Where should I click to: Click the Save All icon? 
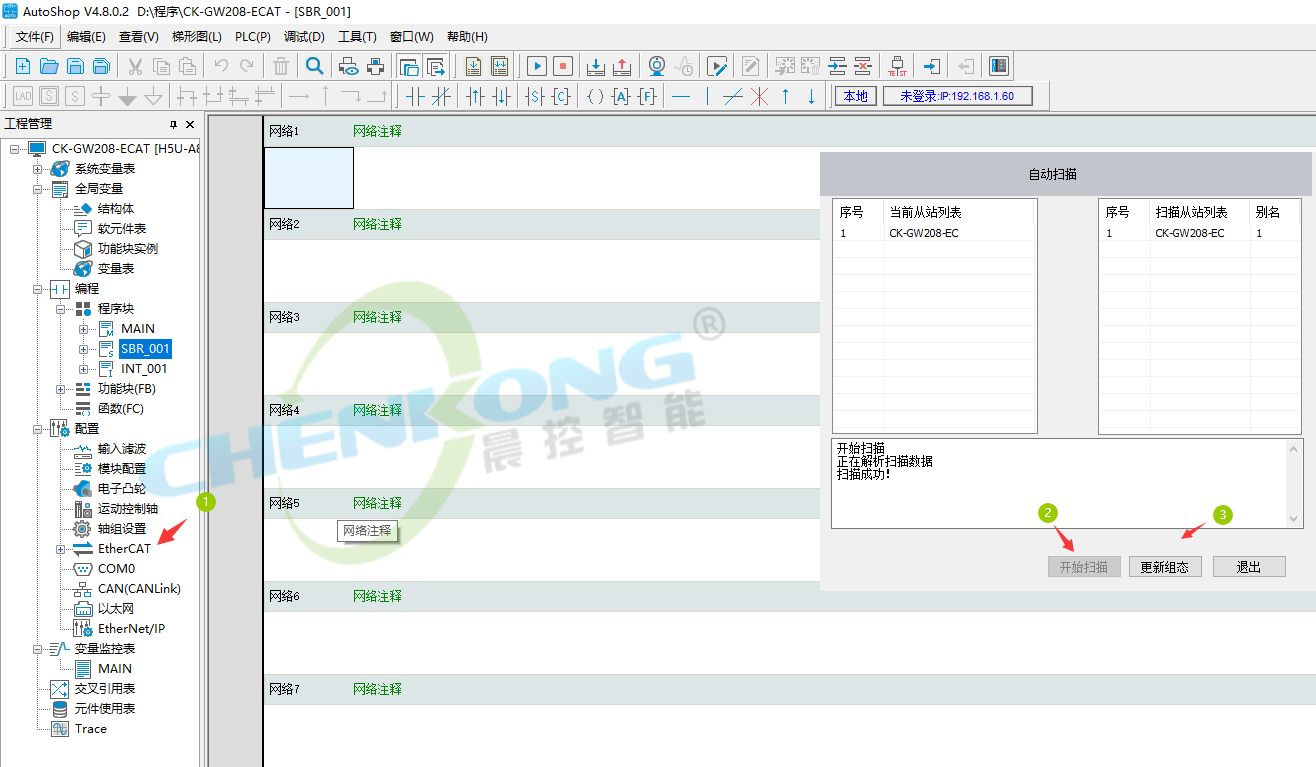click(x=101, y=66)
